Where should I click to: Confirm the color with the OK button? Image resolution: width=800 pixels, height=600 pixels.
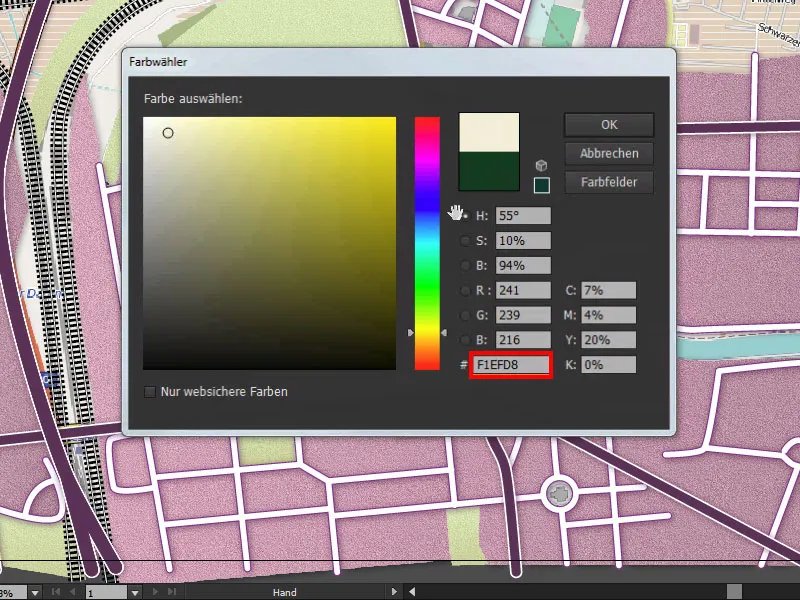(609, 124)
